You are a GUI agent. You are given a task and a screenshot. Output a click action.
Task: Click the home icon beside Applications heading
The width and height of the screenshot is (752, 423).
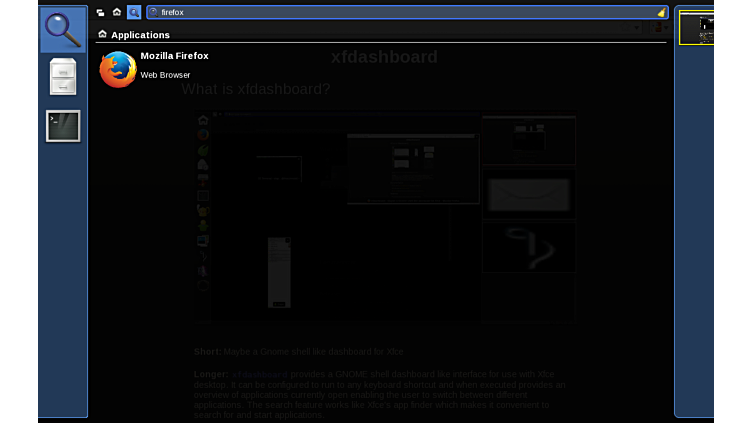click(102, 34)
